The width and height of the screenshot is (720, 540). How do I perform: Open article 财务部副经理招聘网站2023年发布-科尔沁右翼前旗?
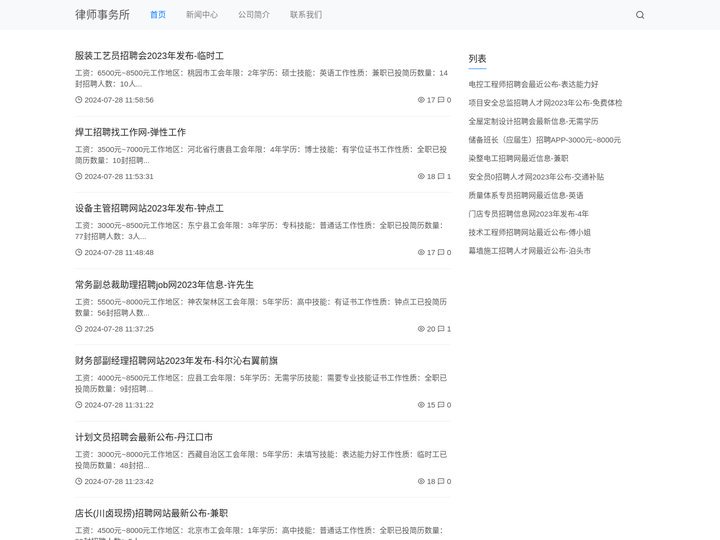pyautogui.click(x=176, y=361)
